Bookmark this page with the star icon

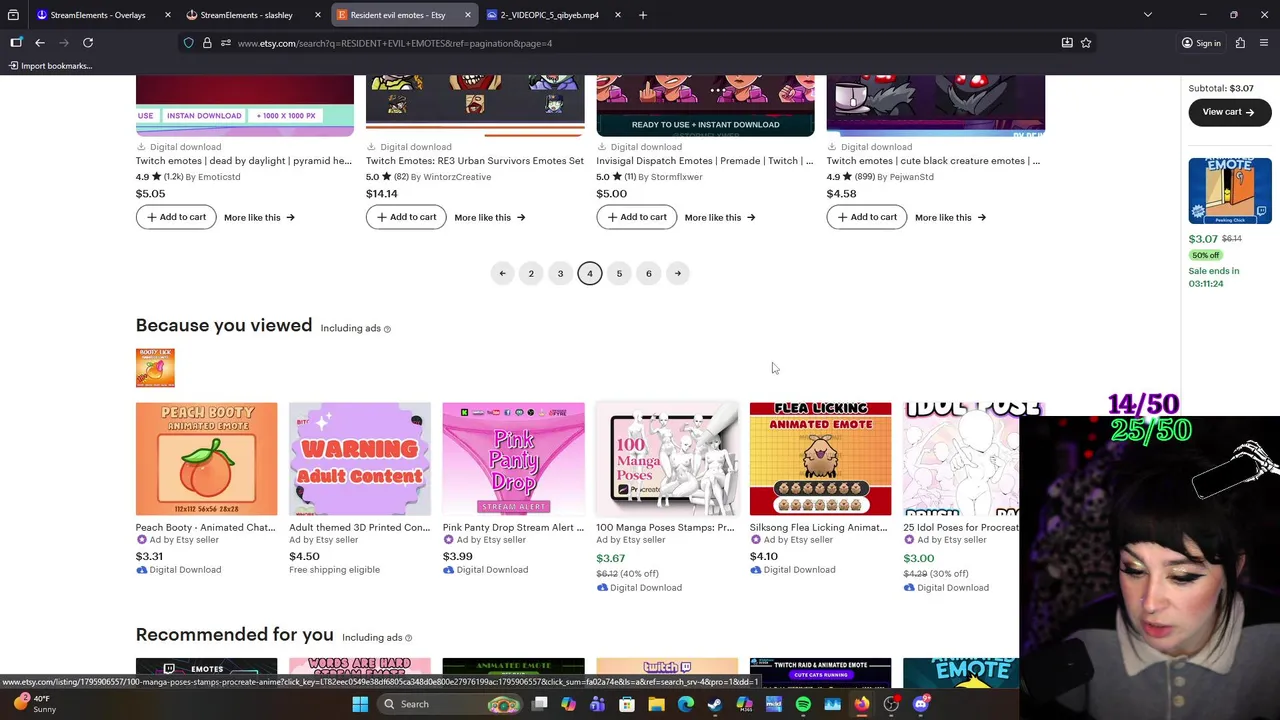[1086, 43]
